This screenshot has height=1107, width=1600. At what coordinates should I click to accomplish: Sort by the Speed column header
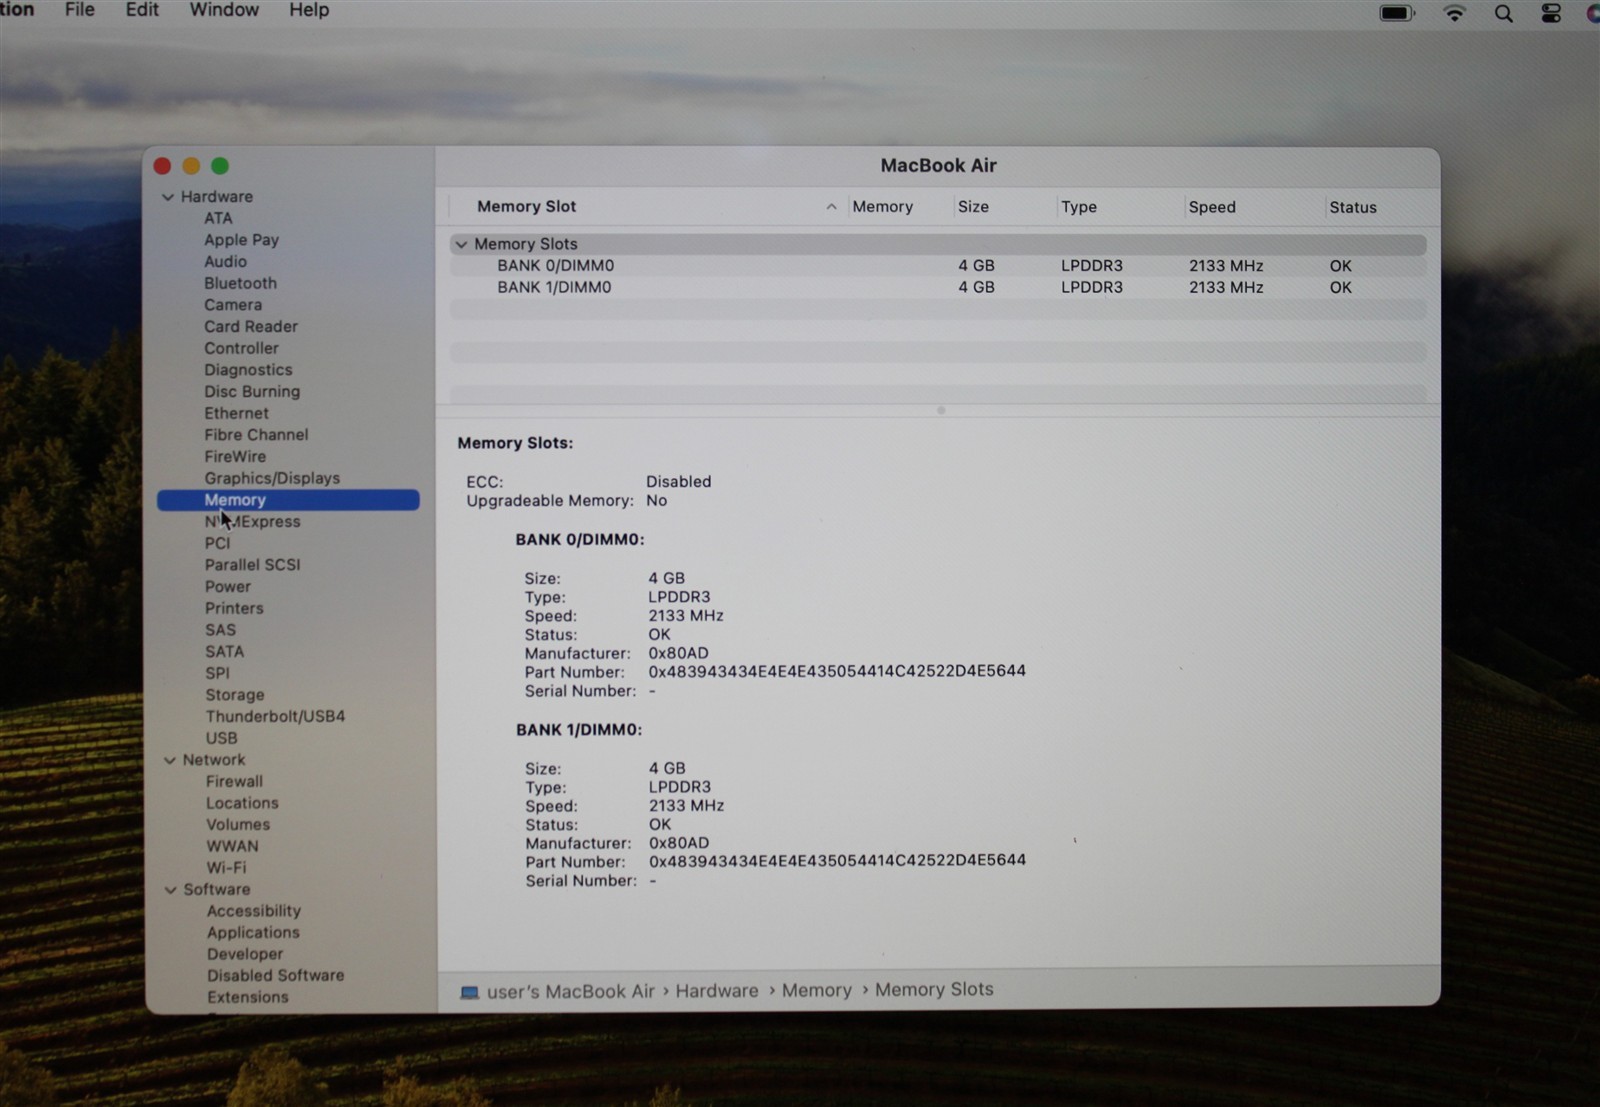pos(1212,207)
